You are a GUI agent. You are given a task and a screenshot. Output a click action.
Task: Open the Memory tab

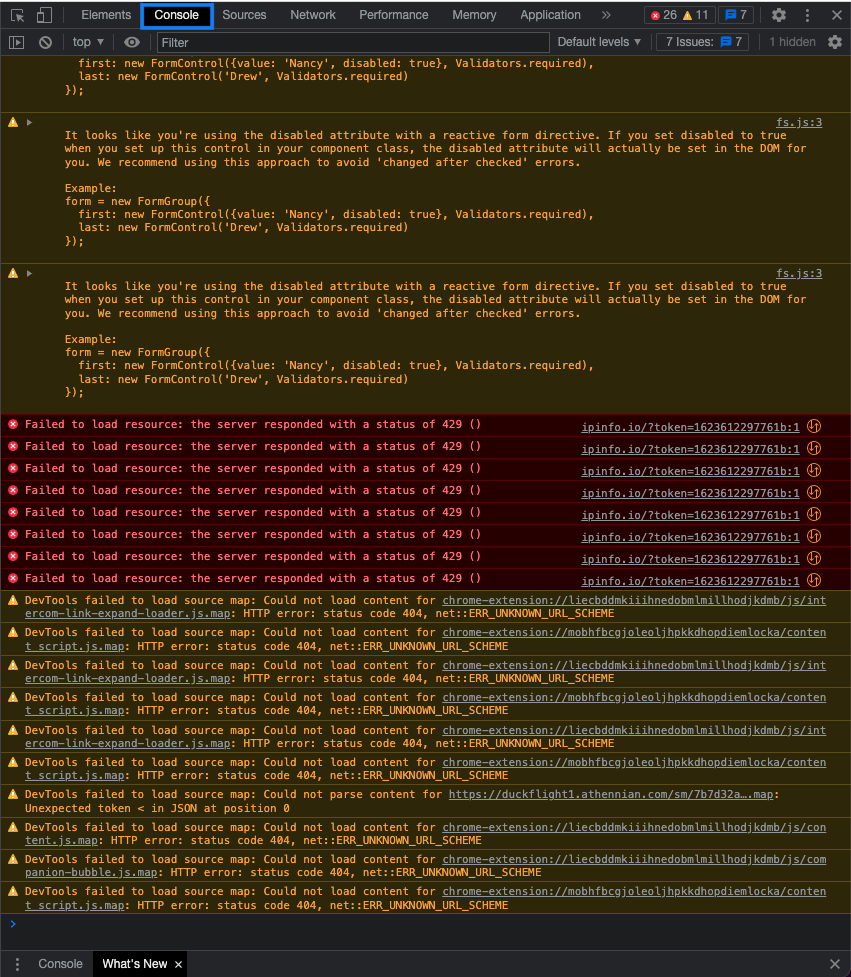(x=474, y=15)
